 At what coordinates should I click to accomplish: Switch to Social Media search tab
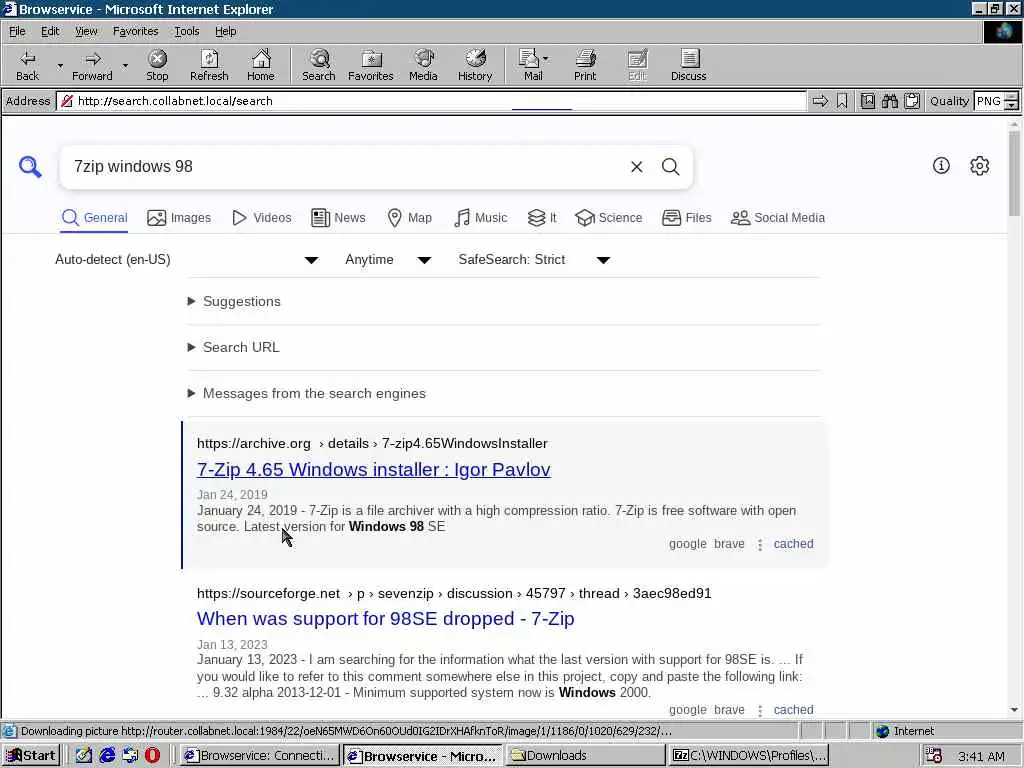click(x=778, y=217)
